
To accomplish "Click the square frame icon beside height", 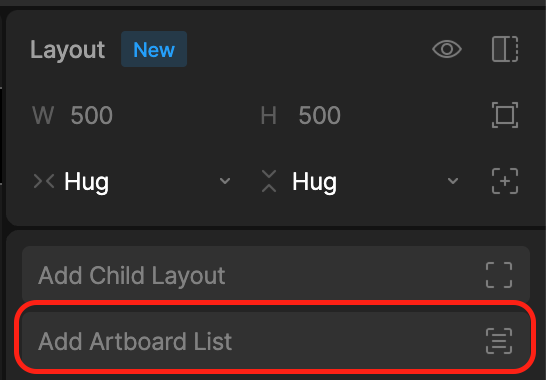I will click(x=505, y=115).
